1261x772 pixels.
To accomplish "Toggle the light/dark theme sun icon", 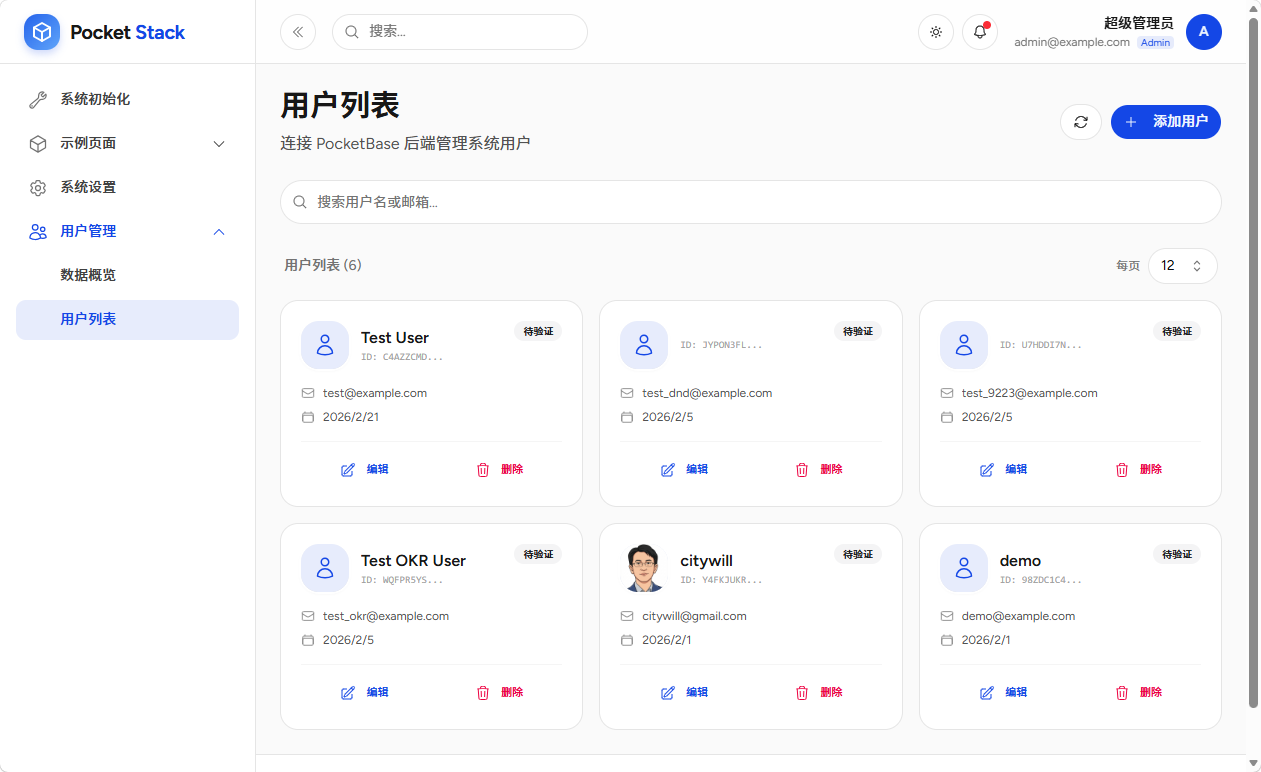I will (936, 32).
